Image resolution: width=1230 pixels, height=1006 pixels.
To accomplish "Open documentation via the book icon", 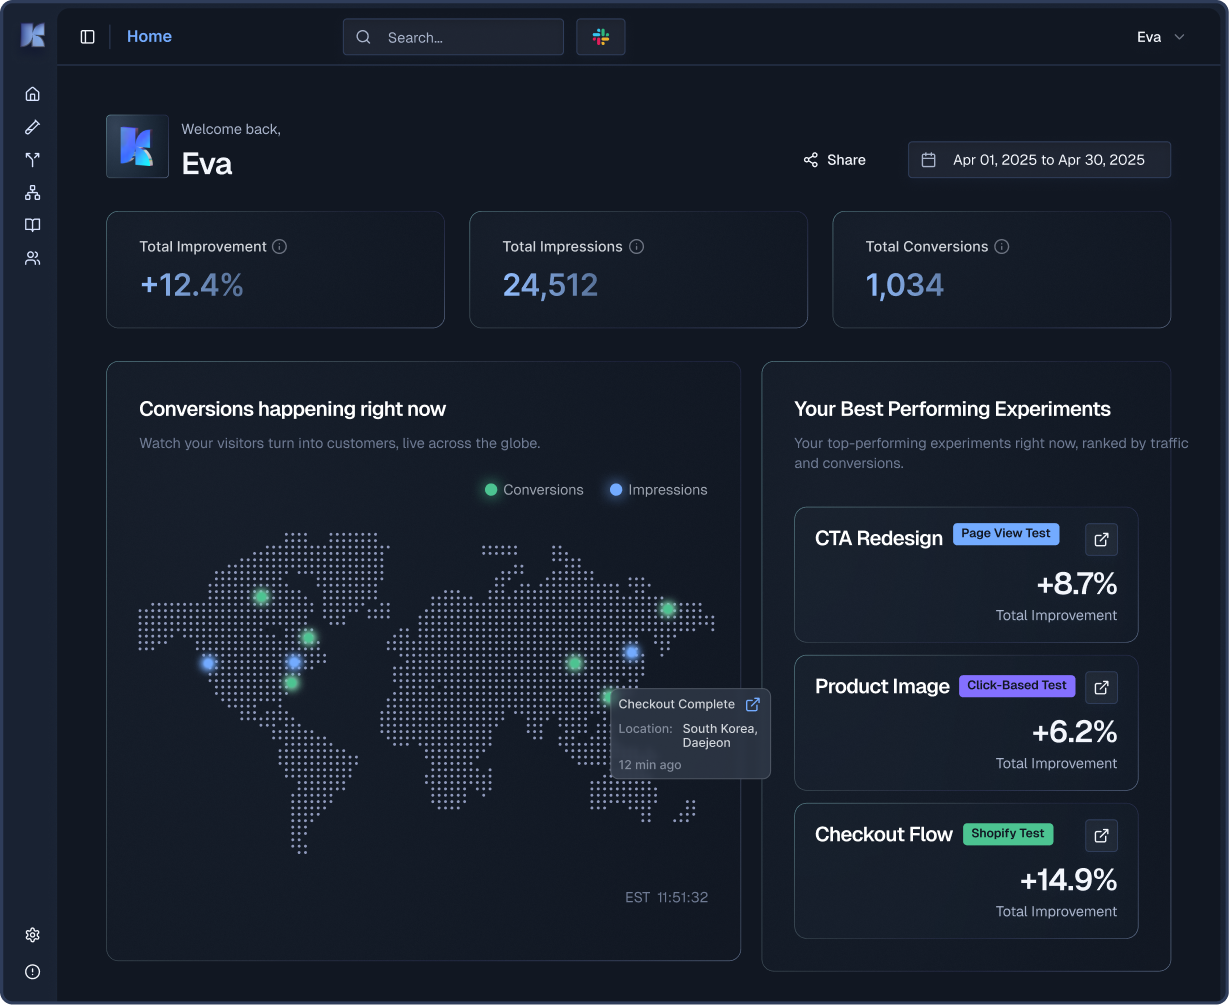I will 32,225.
